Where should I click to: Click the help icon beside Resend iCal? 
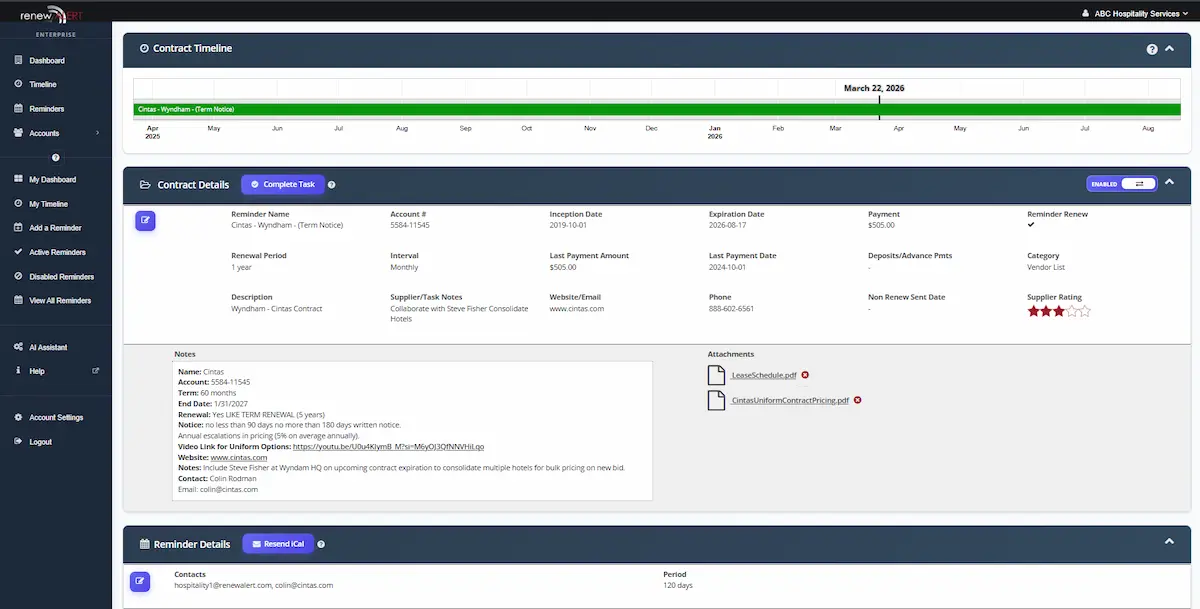[x=321, y=544]
